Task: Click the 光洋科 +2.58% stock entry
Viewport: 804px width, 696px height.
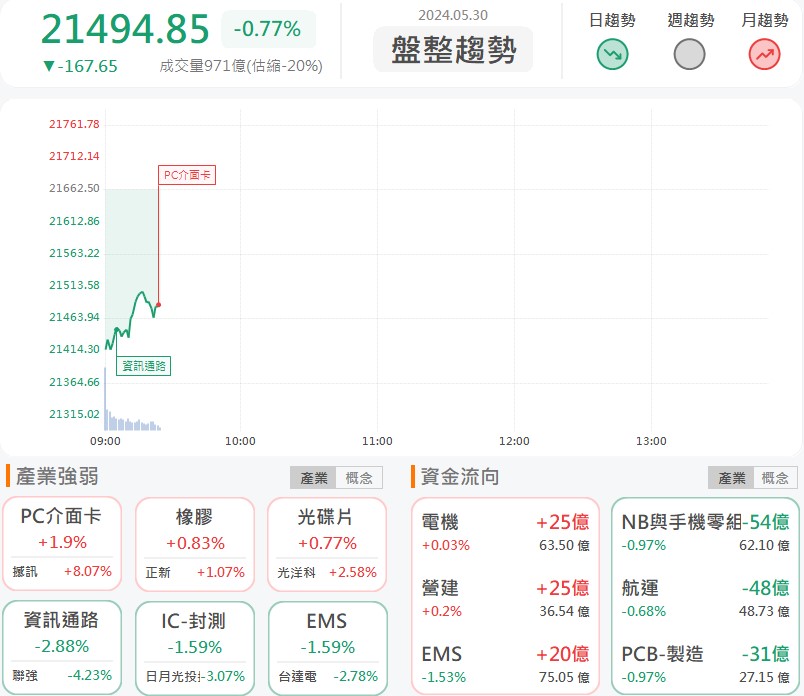Action: tap(327, 572)
